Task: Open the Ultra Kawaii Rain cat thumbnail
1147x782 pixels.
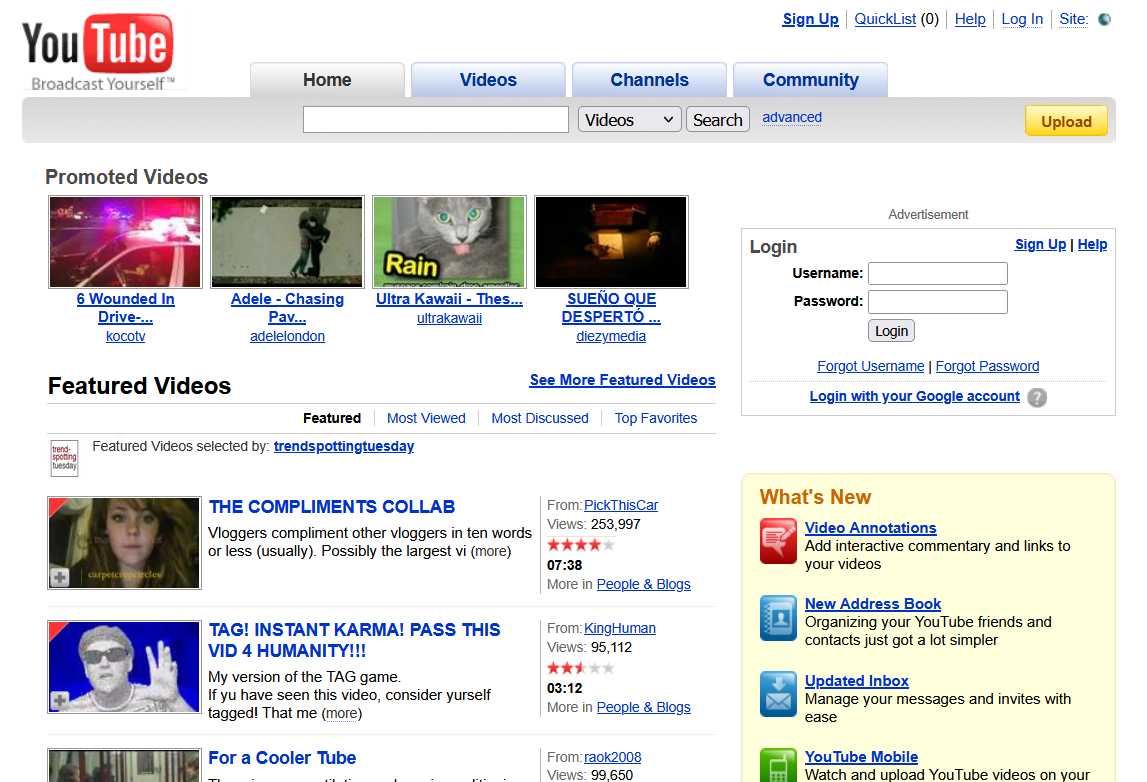Action: point(449,241)
